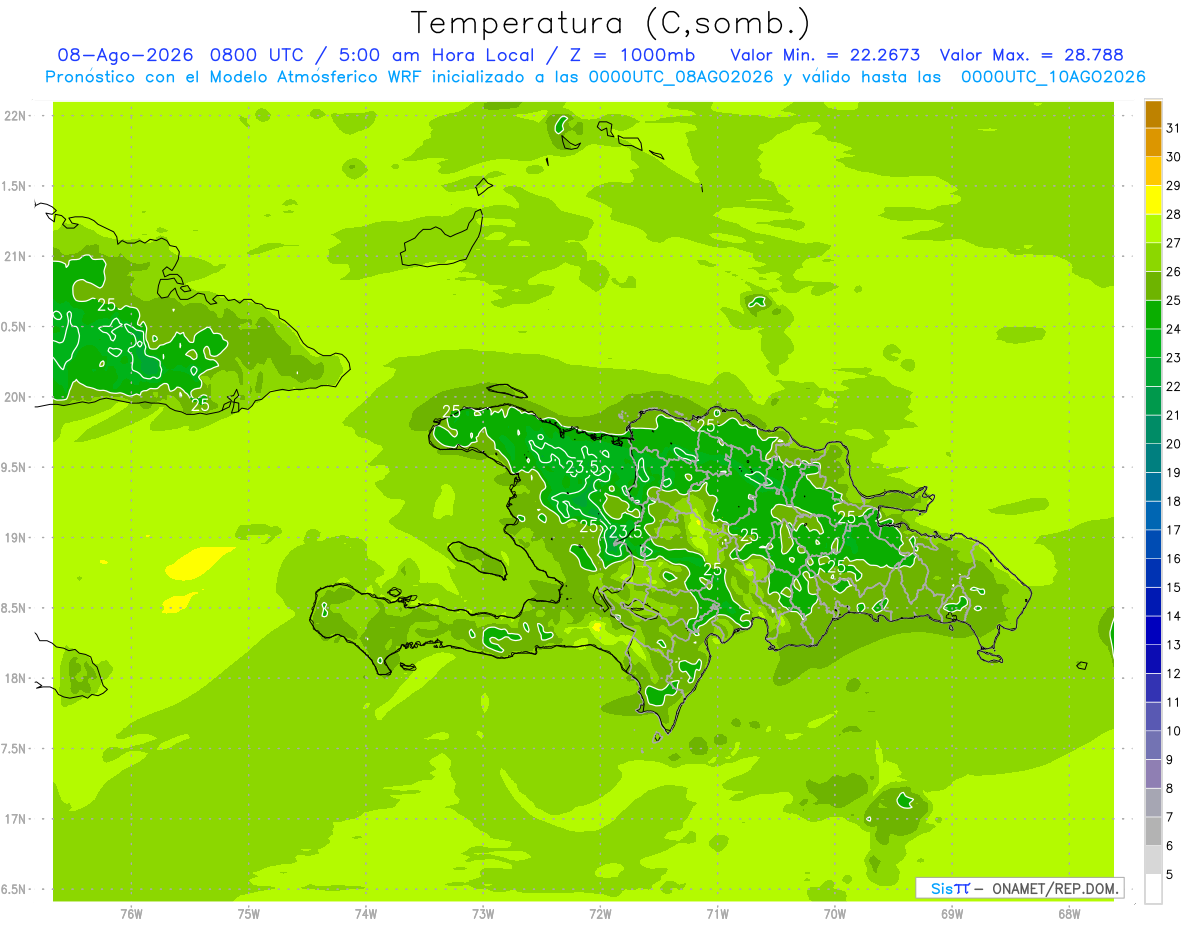
Task: Click the '69W' longitude axis label
Action: click(x=952, y=913)
